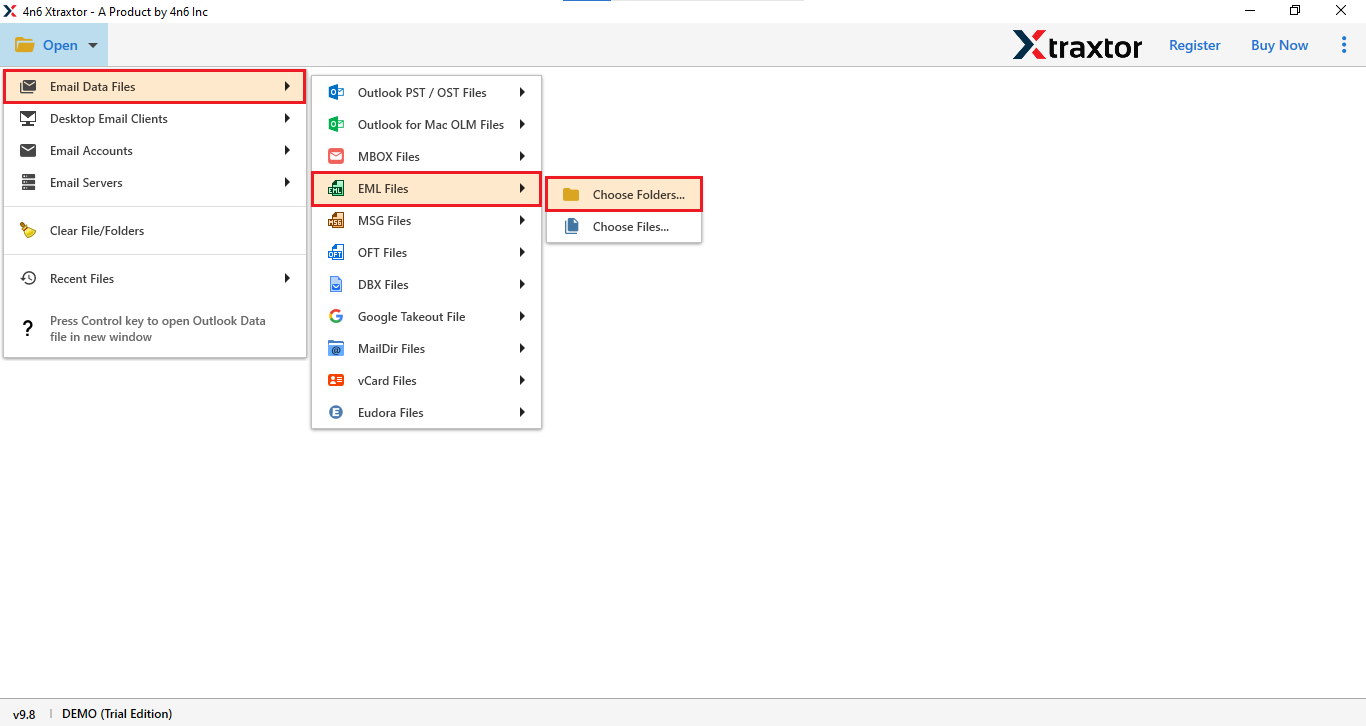Select the Outlook PST / OST Files icon
The height and width of the screenshot is (726, 1366).
pyautogui.click(x=336, y=92)
